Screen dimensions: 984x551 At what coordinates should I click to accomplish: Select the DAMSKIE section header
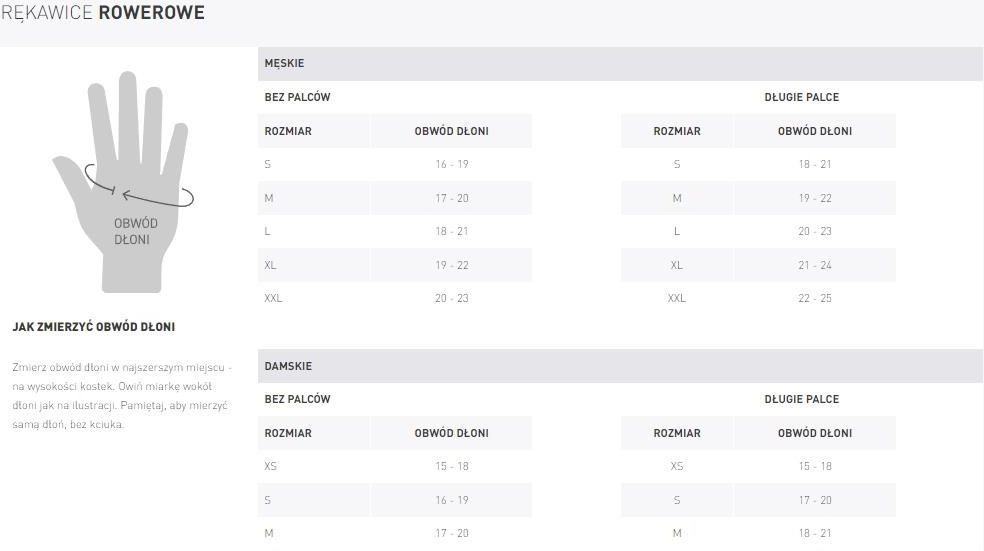coord(620,366)
